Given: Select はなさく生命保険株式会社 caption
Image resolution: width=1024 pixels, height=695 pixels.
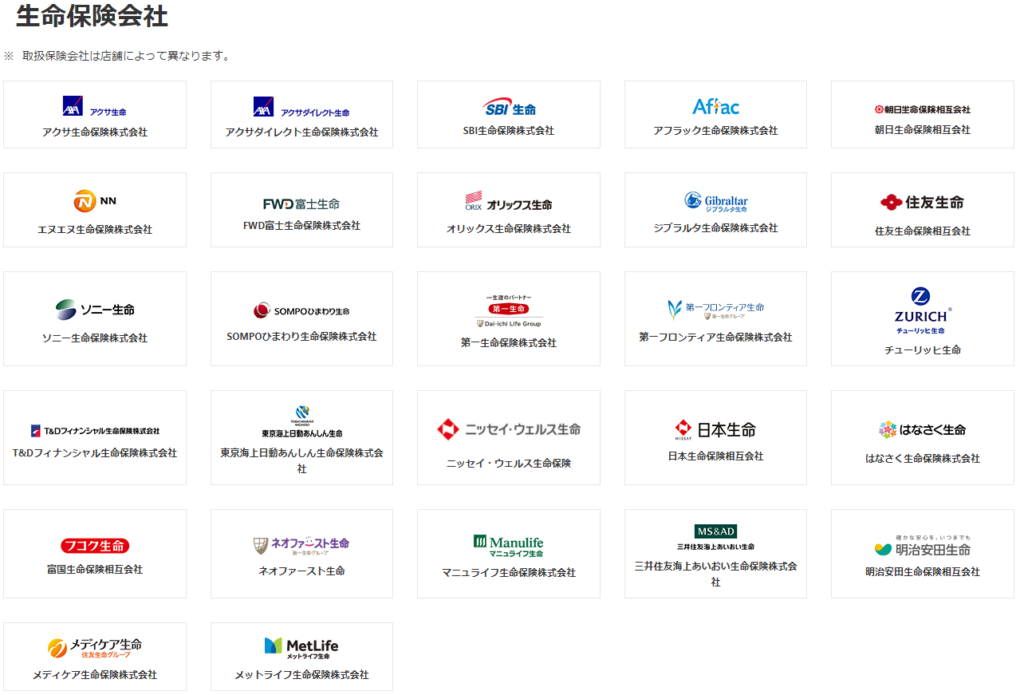Looking at the screenshot, I should tap(922, 459).
